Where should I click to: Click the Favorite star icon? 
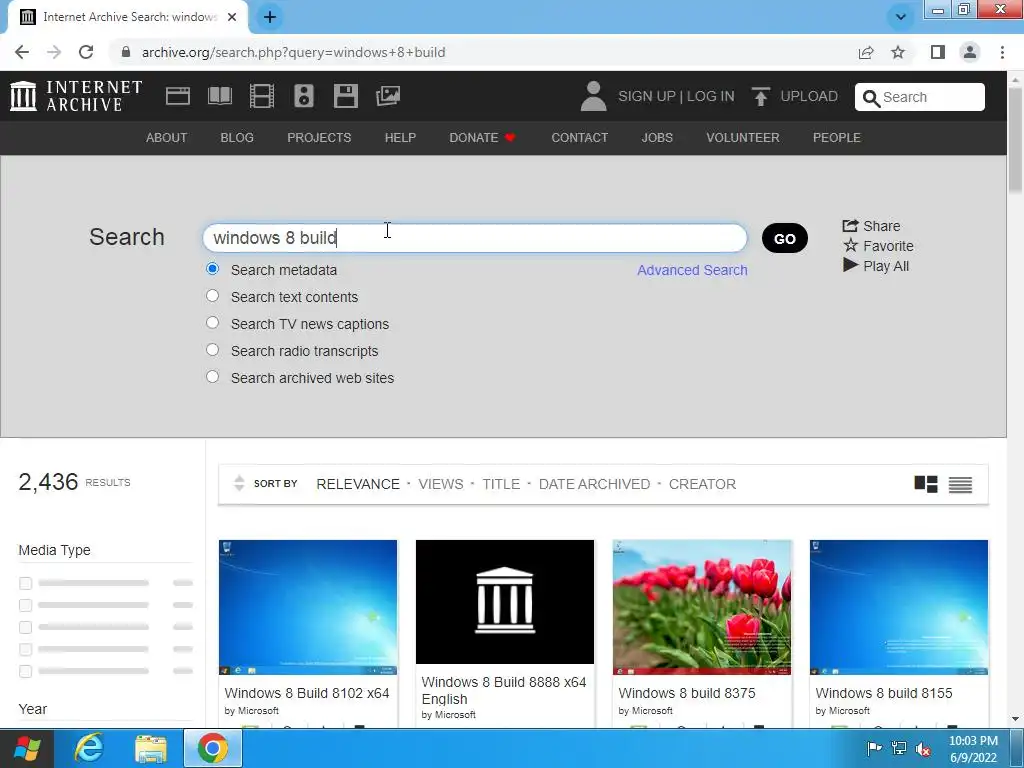(x=850, y=246)
